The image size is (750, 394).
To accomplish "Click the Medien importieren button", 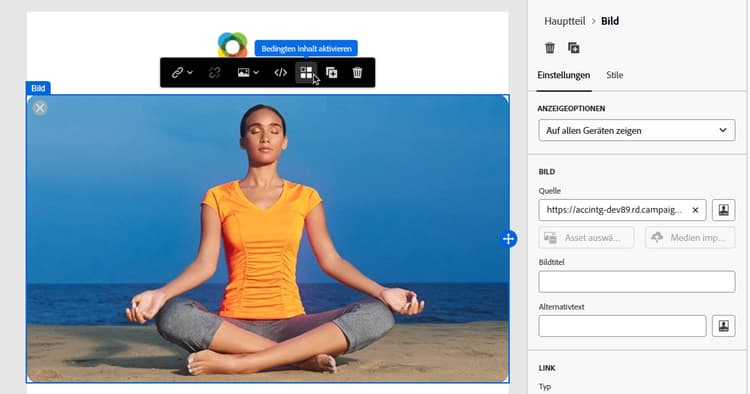I will pos(690,238).
